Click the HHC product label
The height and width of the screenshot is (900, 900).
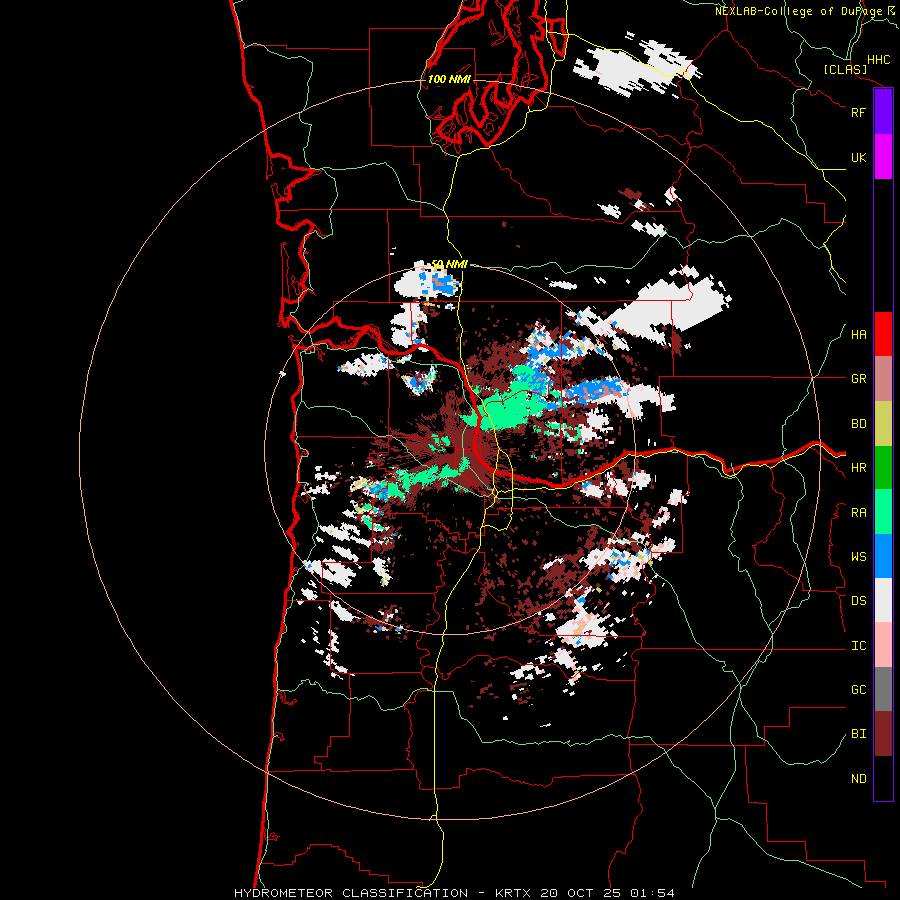tap(878, 60)
